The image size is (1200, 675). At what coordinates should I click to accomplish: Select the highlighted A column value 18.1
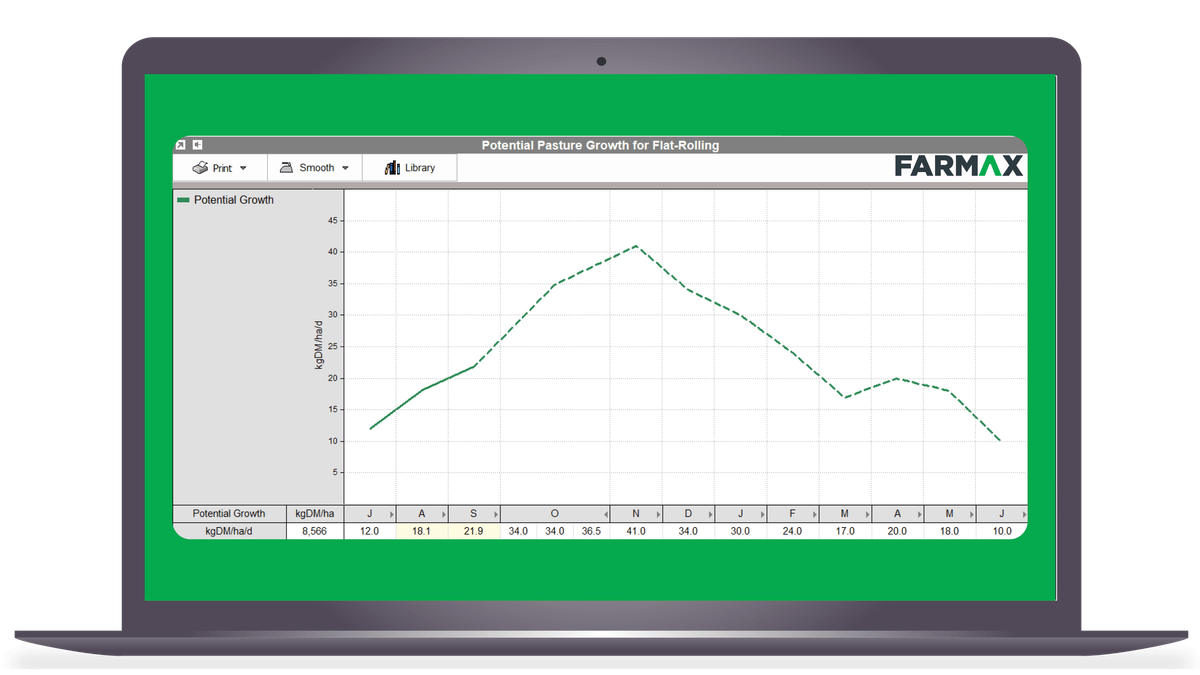point(420,530)
